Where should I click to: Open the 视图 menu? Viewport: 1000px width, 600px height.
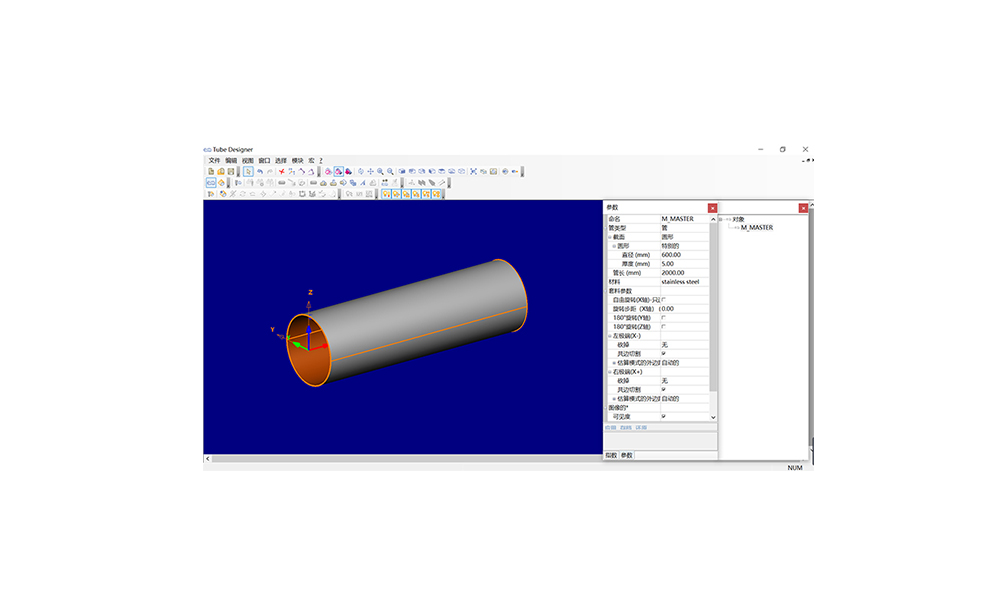247,161
